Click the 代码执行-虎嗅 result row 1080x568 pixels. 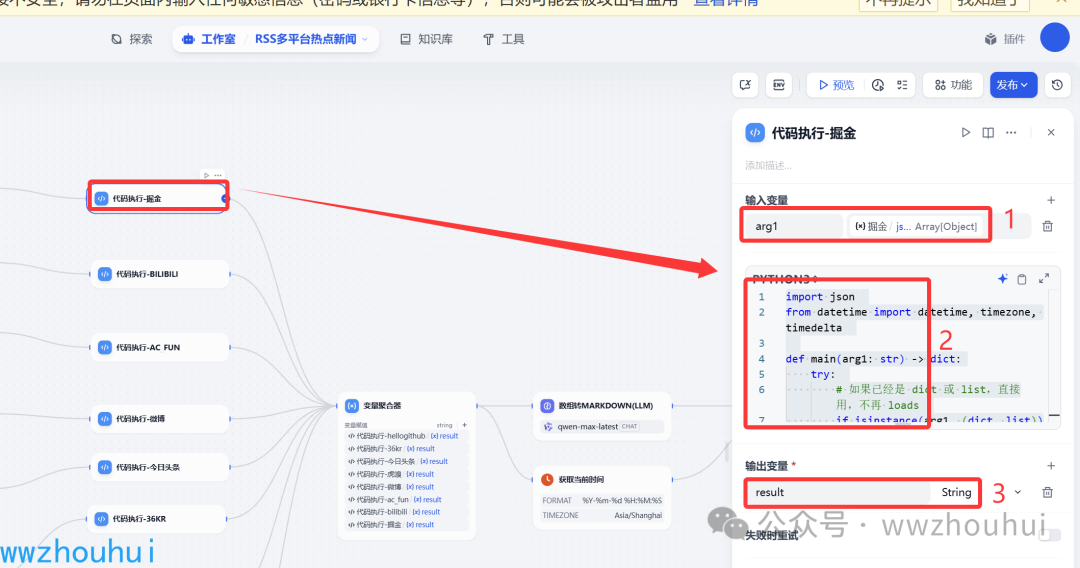click(x=406, y=474)
